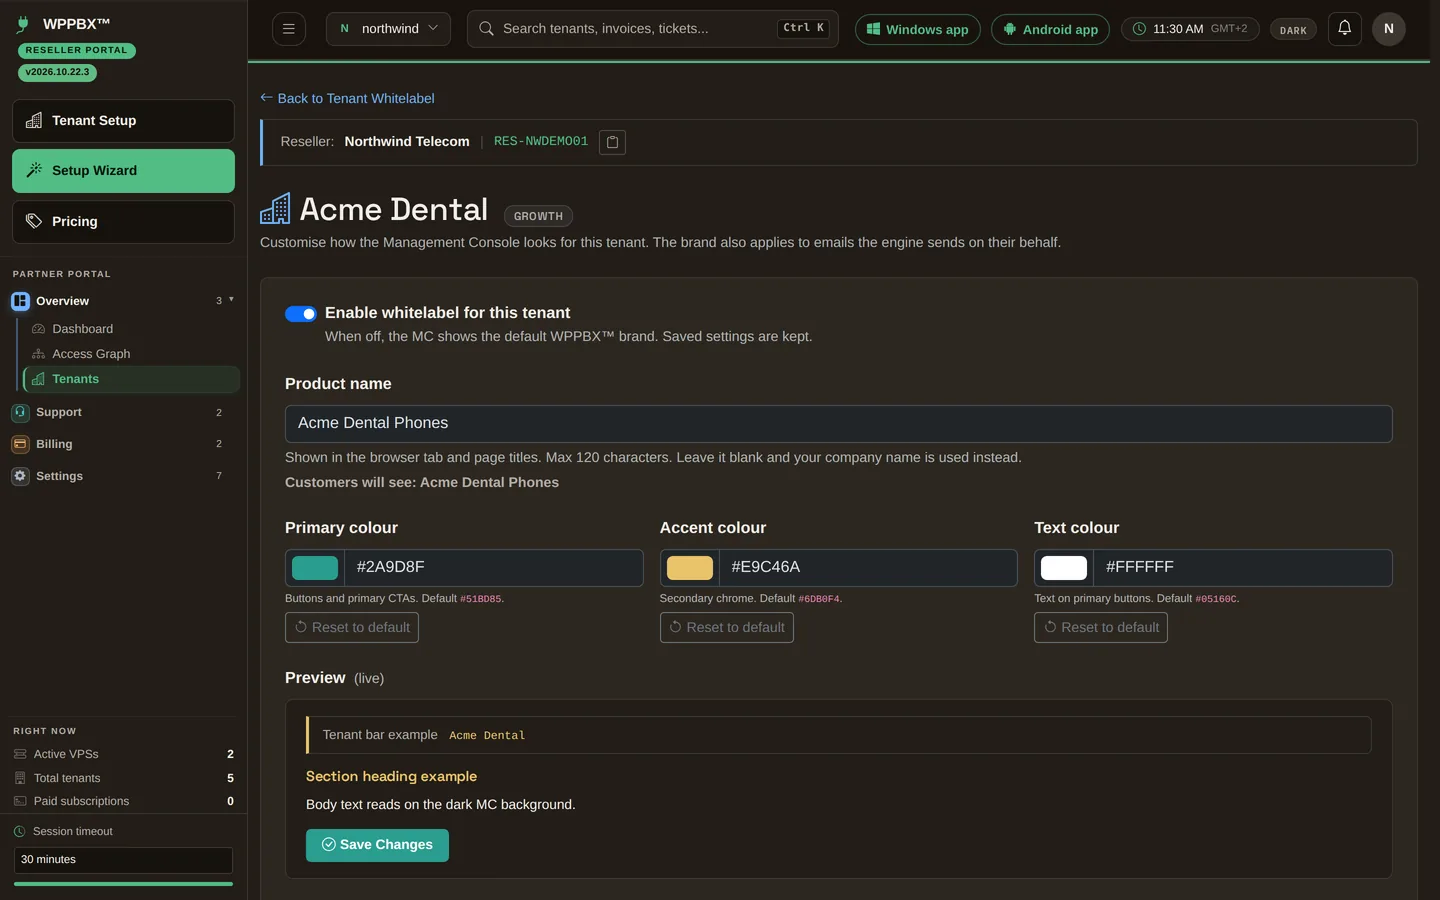This screenshot has width=1440, height=900.
Task: Get the Android app
Action: [1051, 29]
